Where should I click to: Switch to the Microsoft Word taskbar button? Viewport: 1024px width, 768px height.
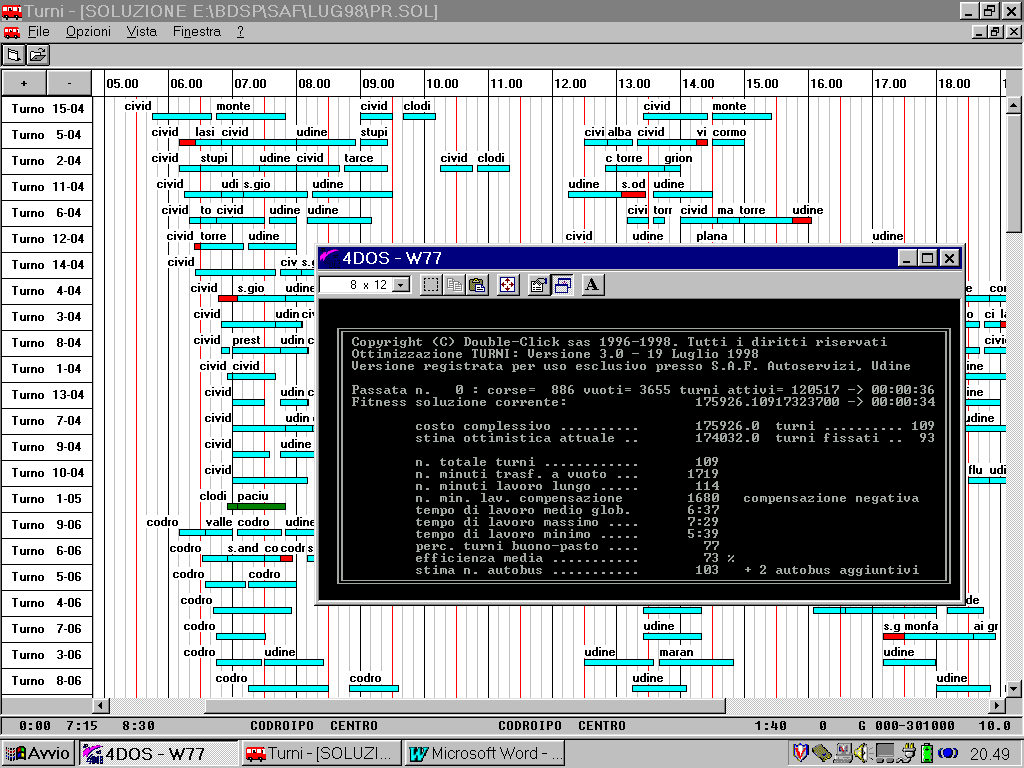[484, 754]
